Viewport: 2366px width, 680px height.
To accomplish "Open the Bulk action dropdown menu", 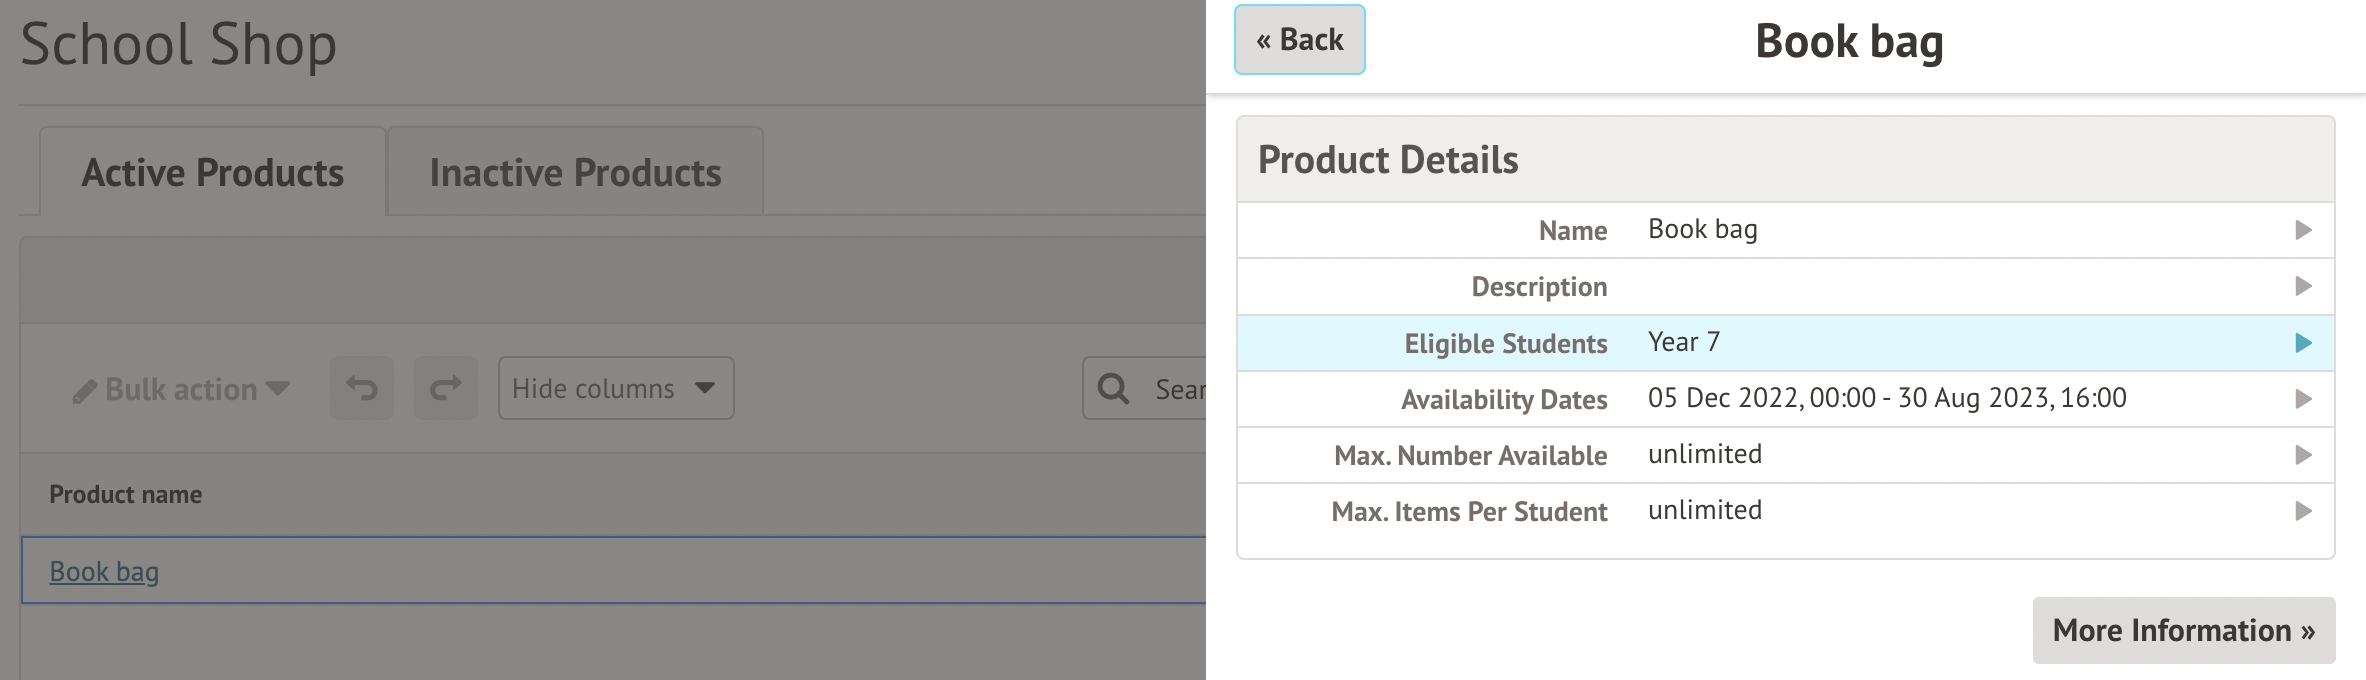I will tap(182, 389).
